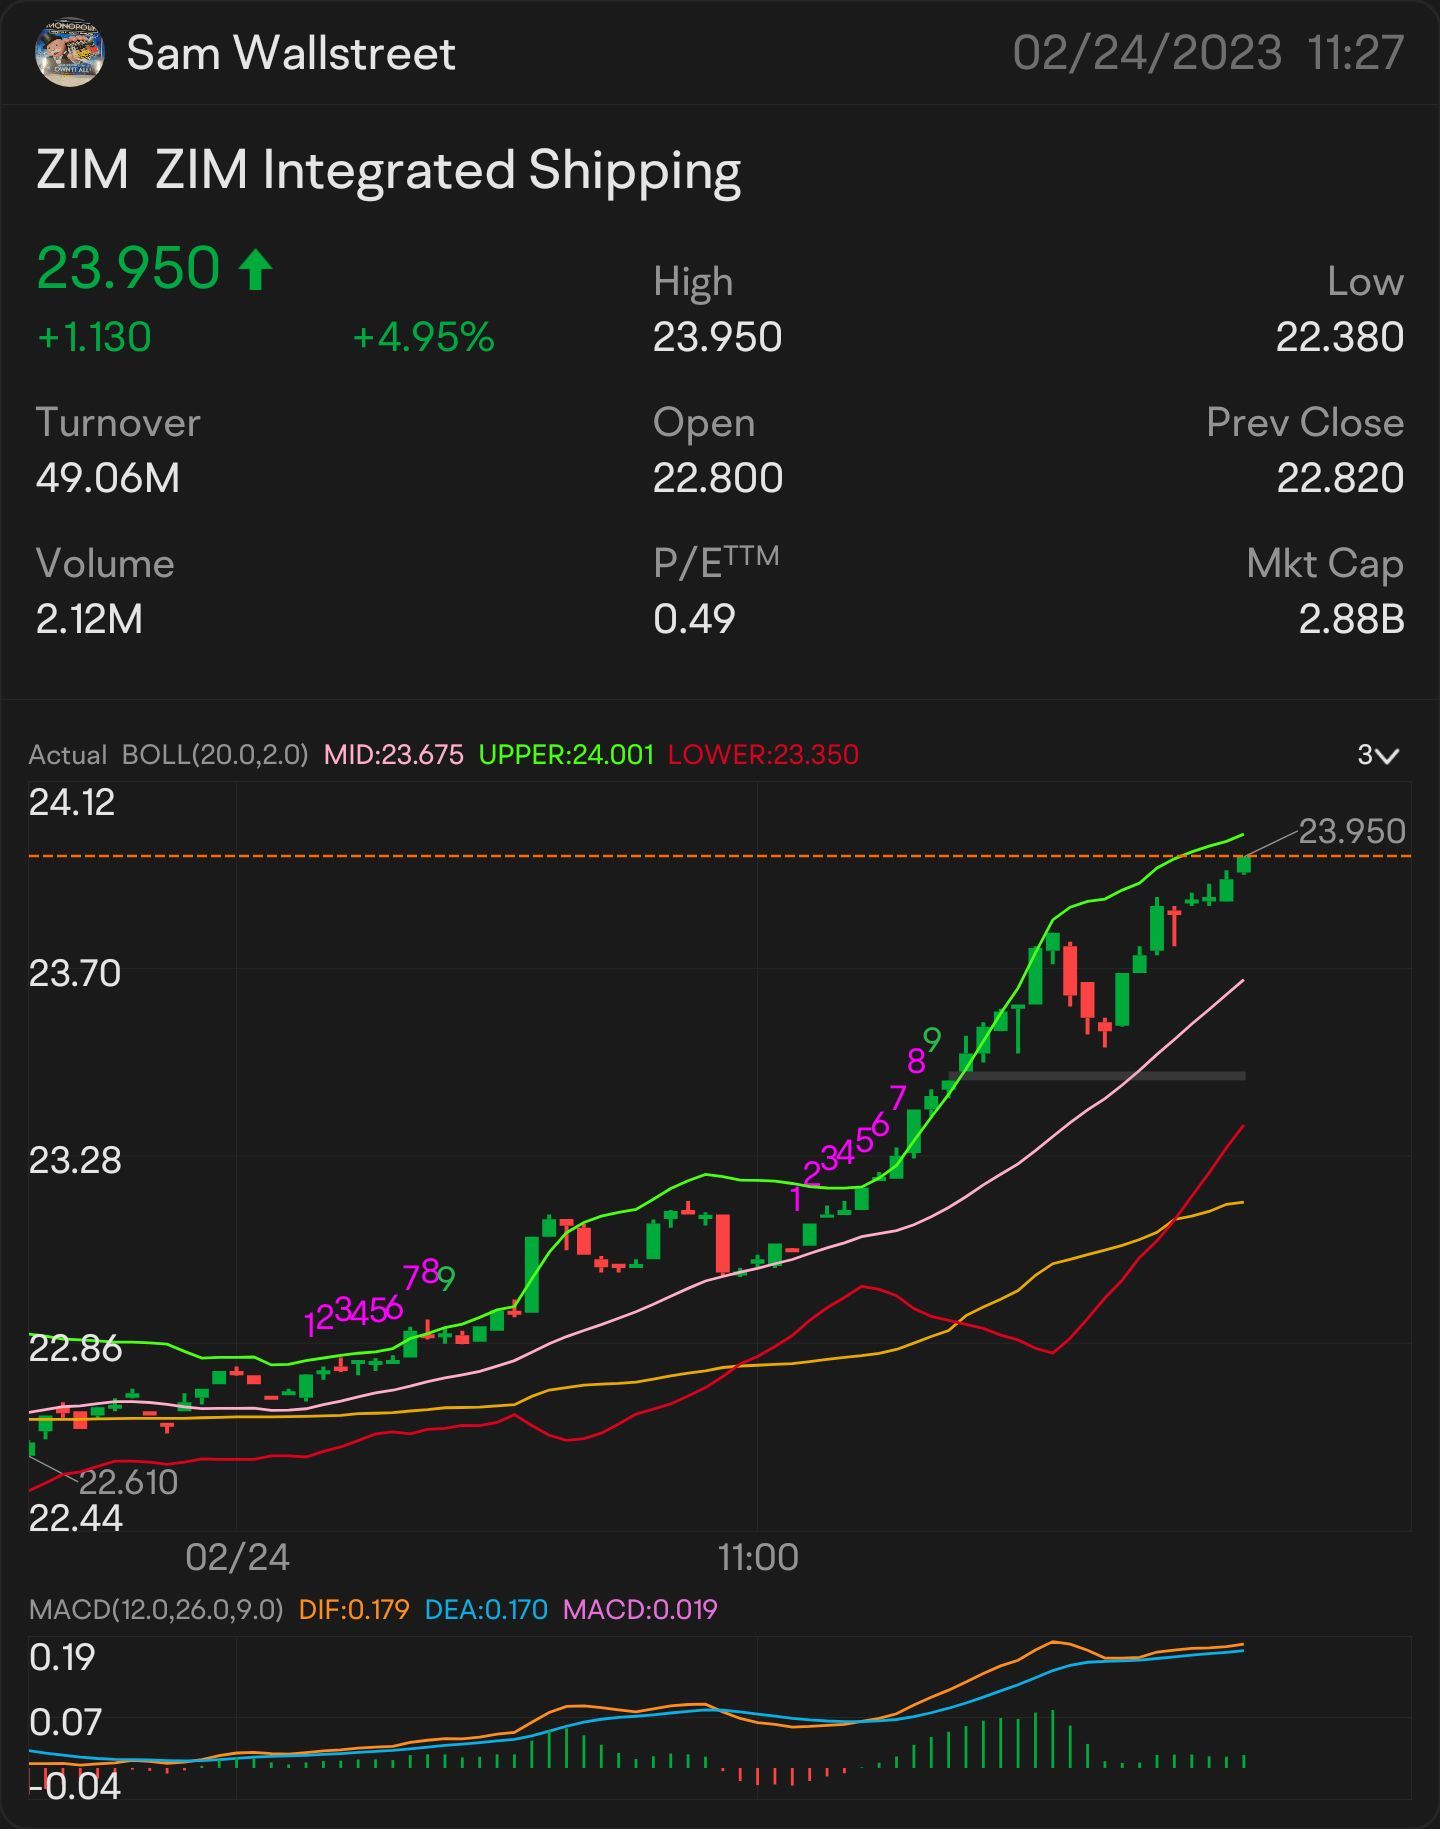Image resolution: width=1440 pixels, height=1829 pixels.
Task: Select the Mkt Cap value 2.88B
Action: click(x=1351, y=619)
